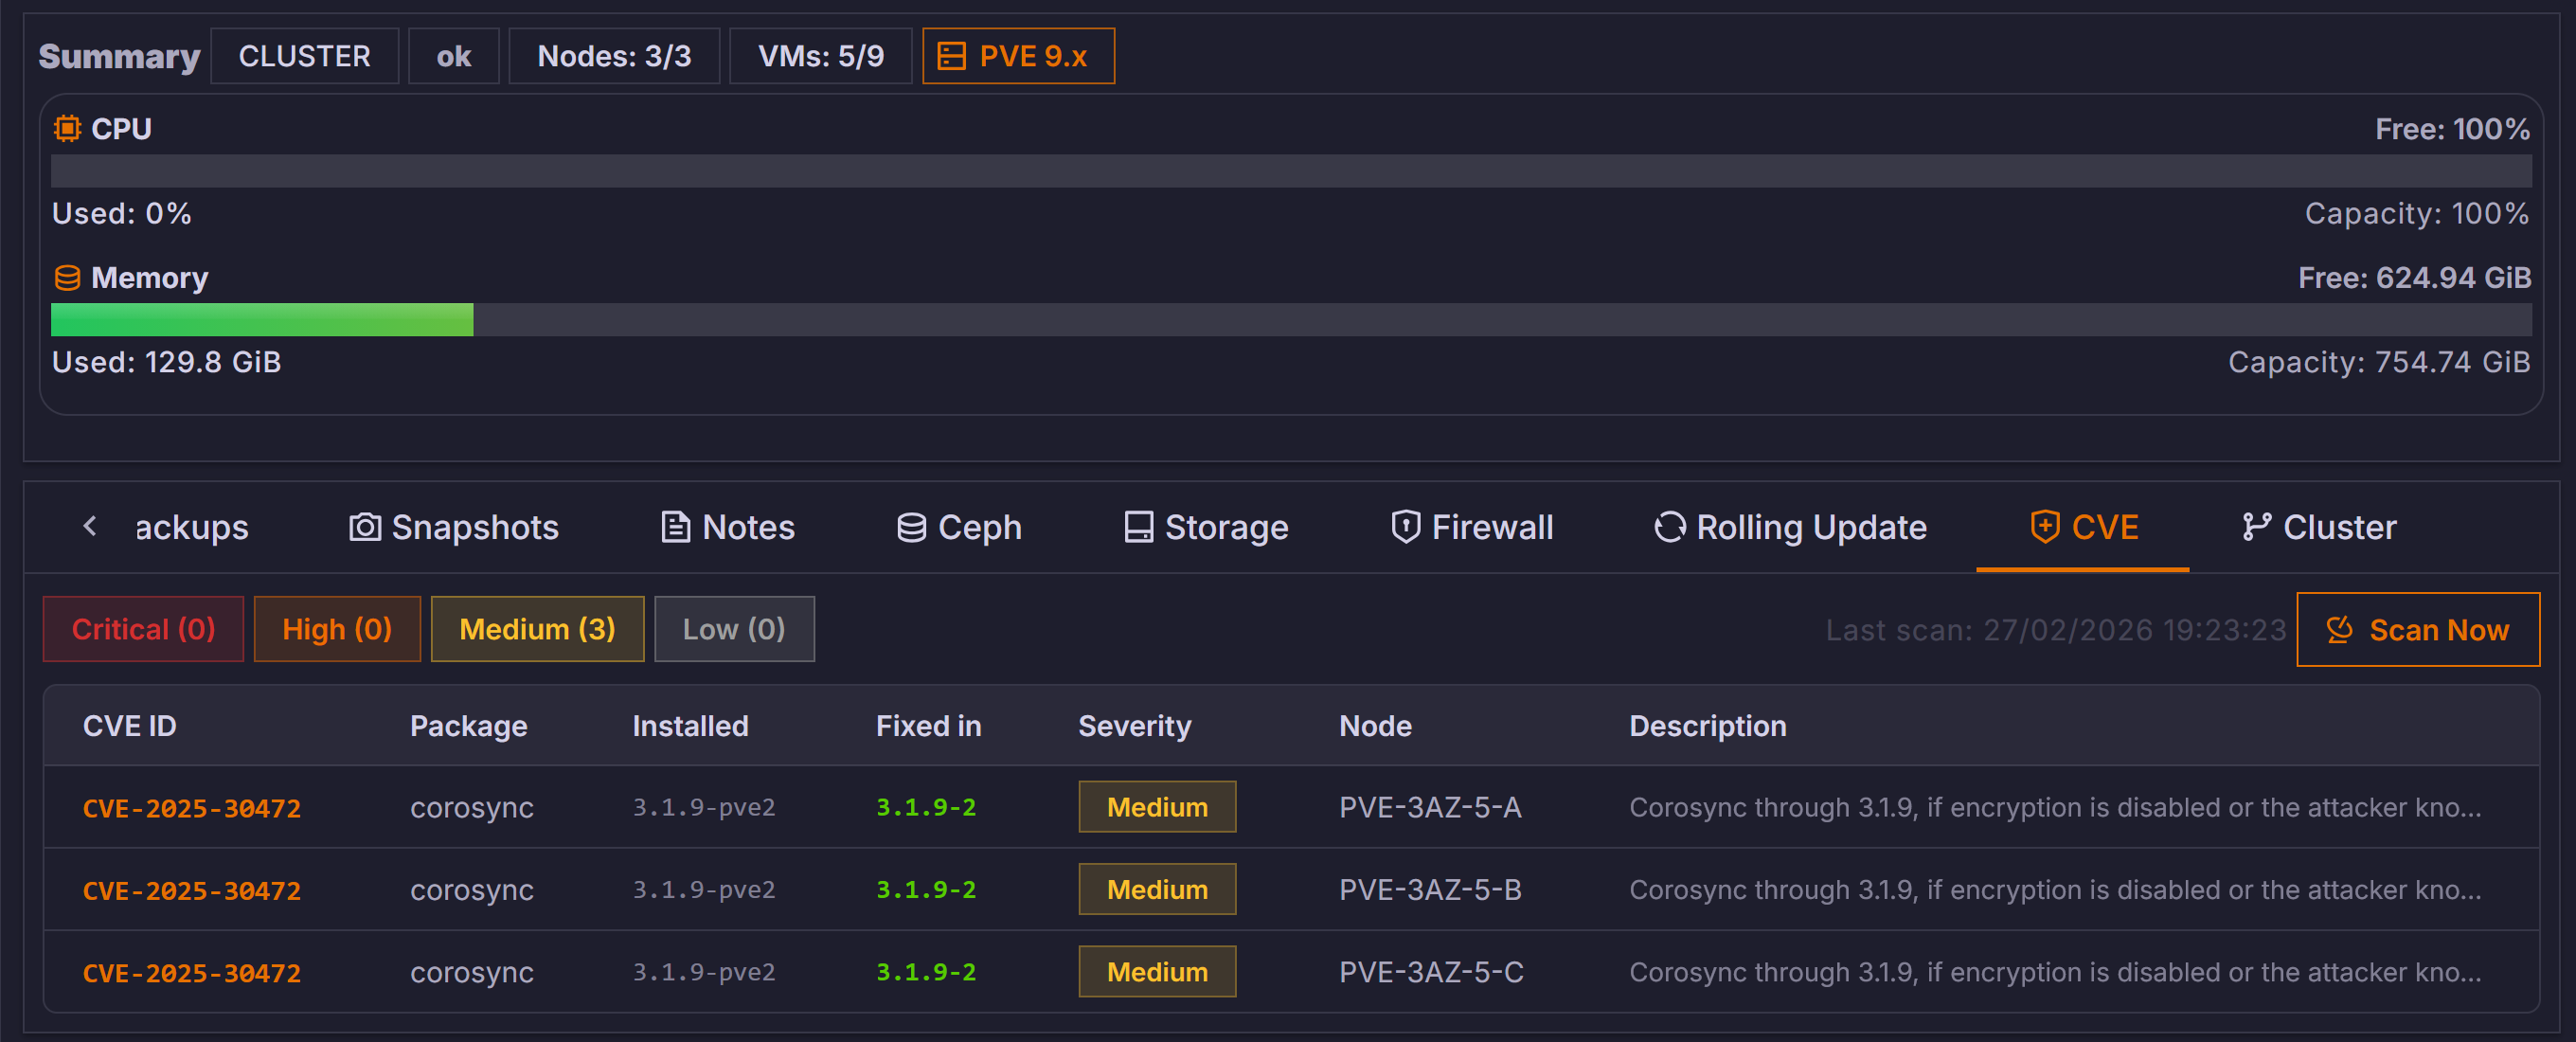Click the Memory stack icon in Summary
Image resolution: width=2576 pixels, height=1042 pixels.
click(x=66, y=278)
